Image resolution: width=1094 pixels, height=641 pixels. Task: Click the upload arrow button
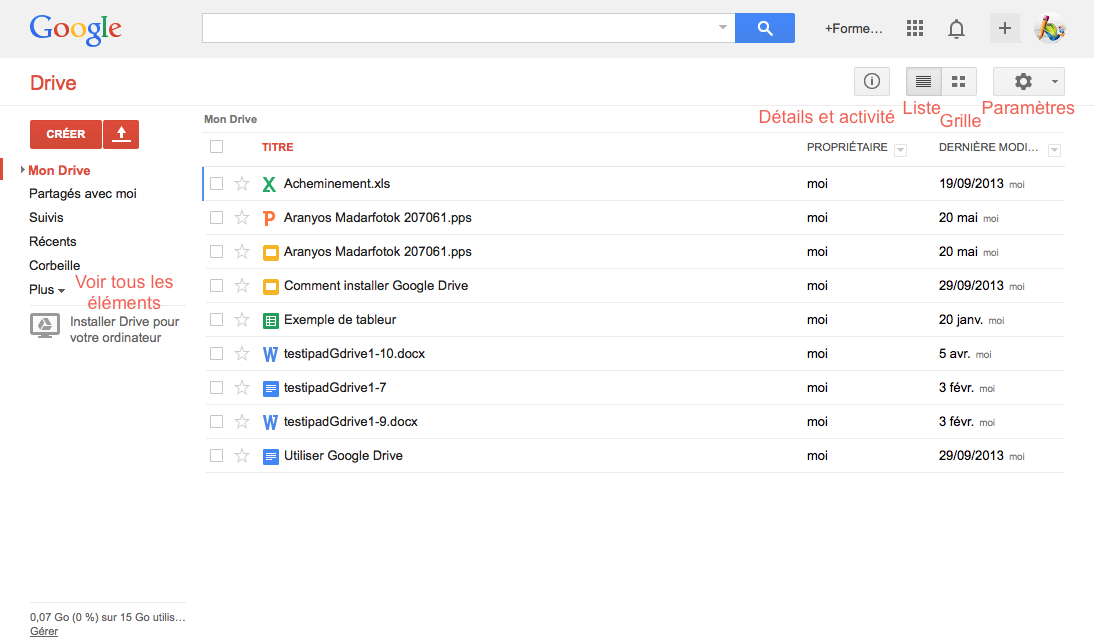pos(121,134)
